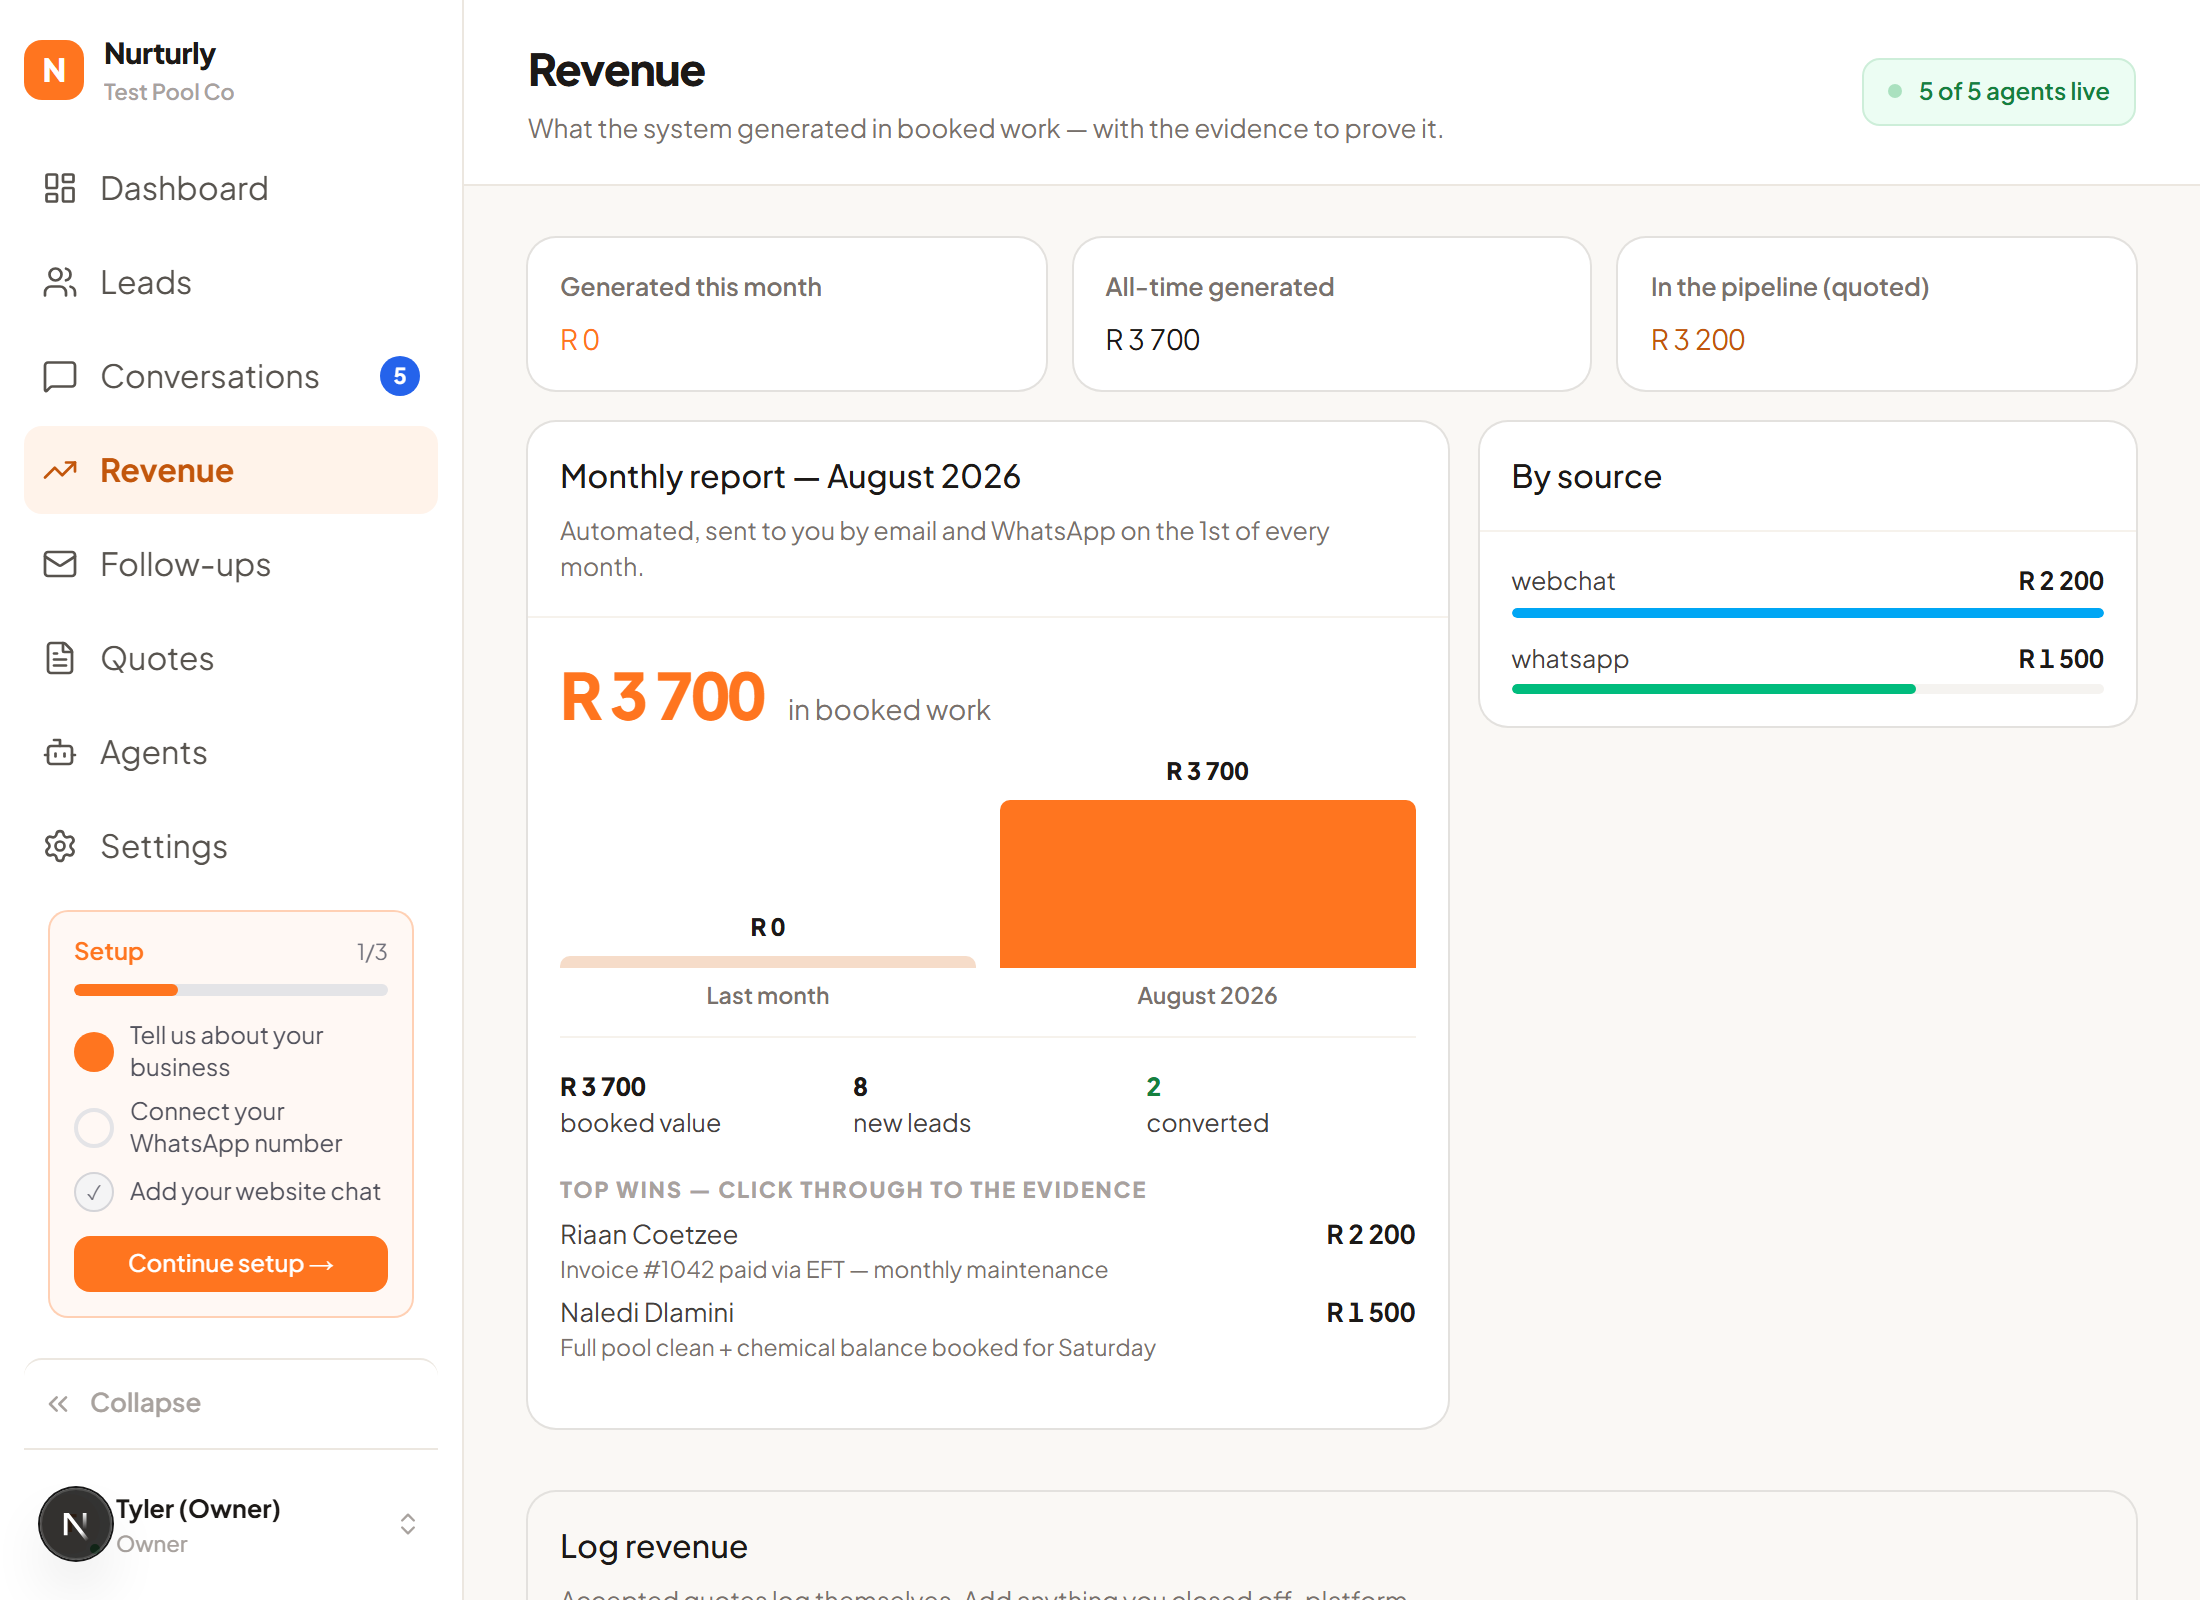Select the Follow-ups menu item
This screenshot has height=1600, width=2200.
point(231,564)
